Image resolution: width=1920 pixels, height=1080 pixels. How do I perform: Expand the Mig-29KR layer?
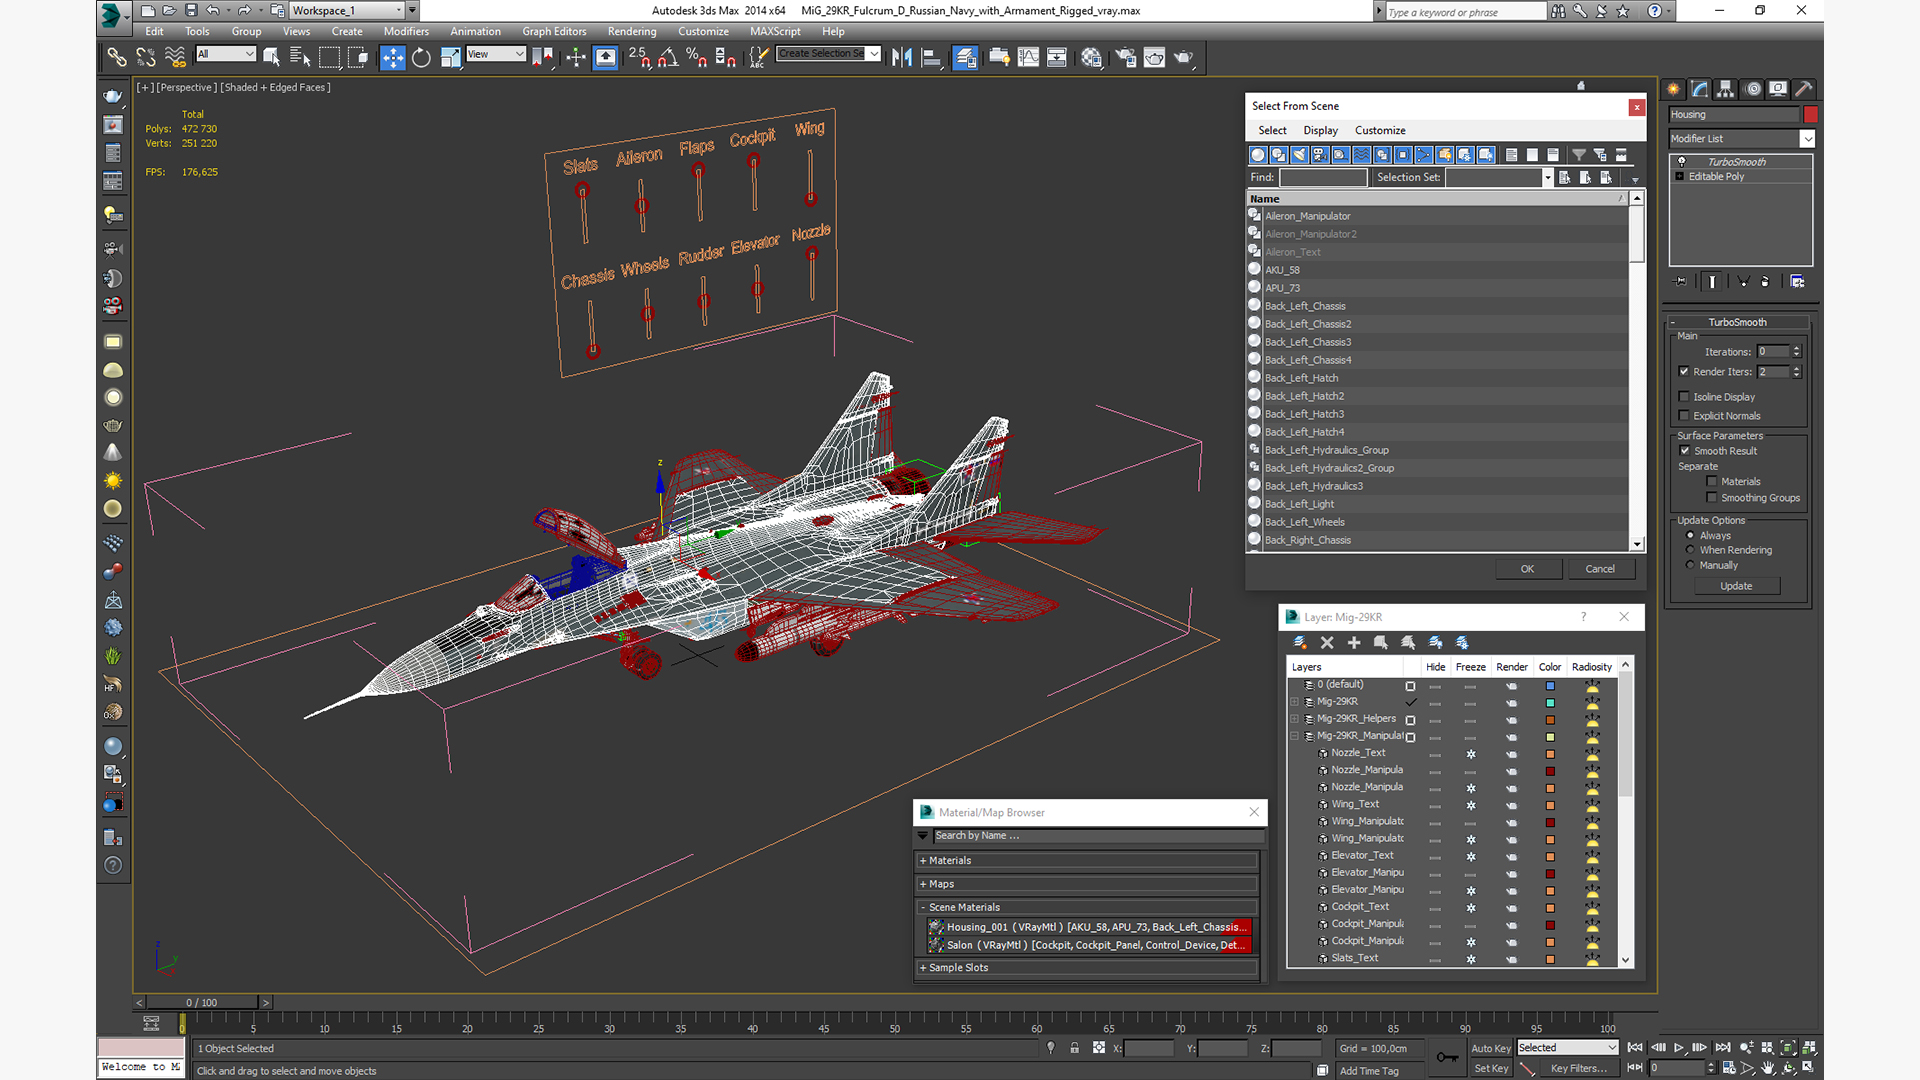(1295, 702)
